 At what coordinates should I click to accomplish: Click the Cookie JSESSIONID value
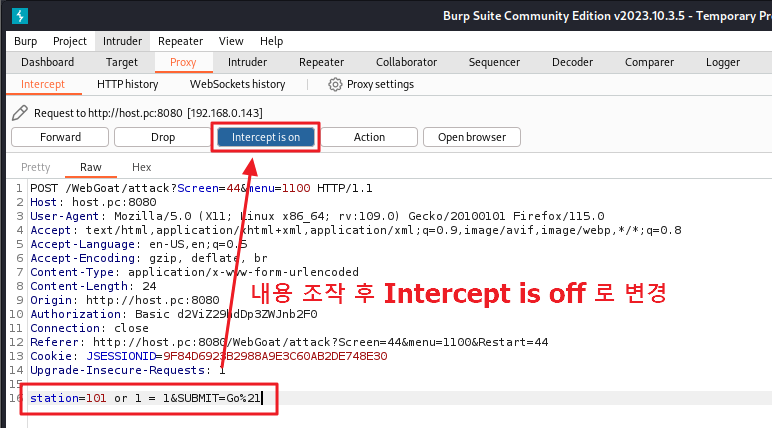point(275,356)
